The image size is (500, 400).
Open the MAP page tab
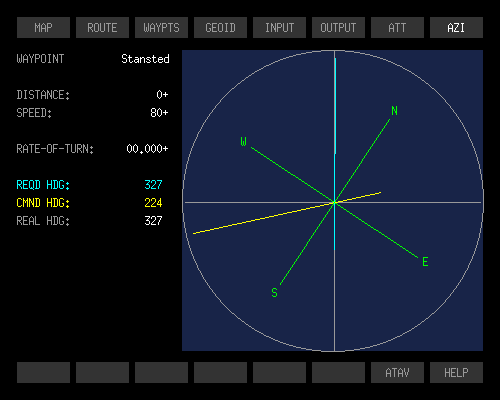click(43, 28)
